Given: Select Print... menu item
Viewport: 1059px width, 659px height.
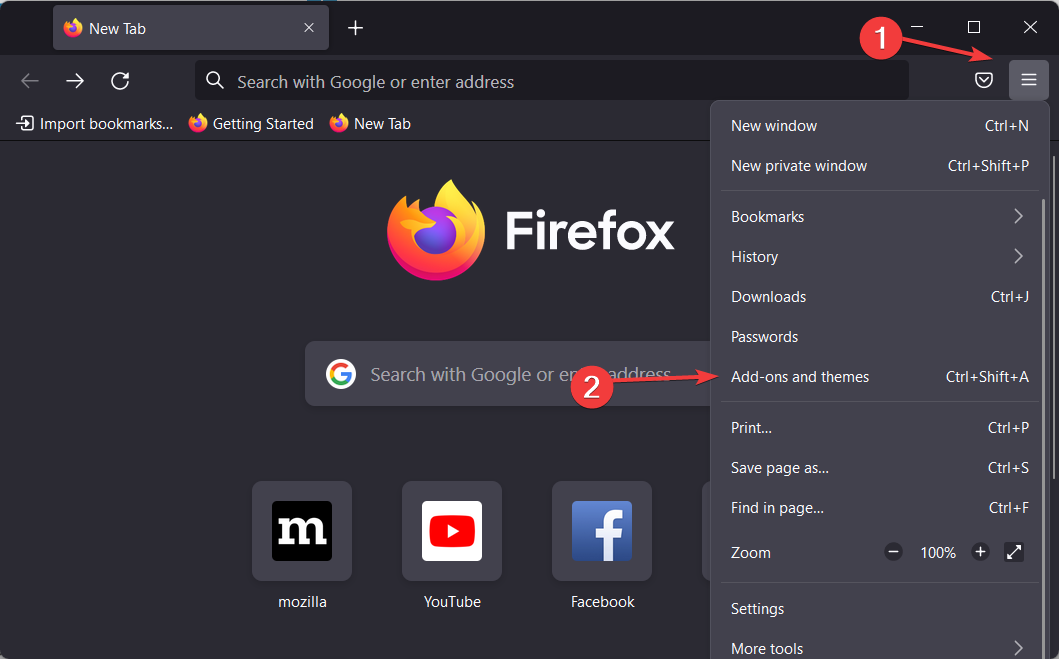Looking at the screenshot, I should 879,427.
